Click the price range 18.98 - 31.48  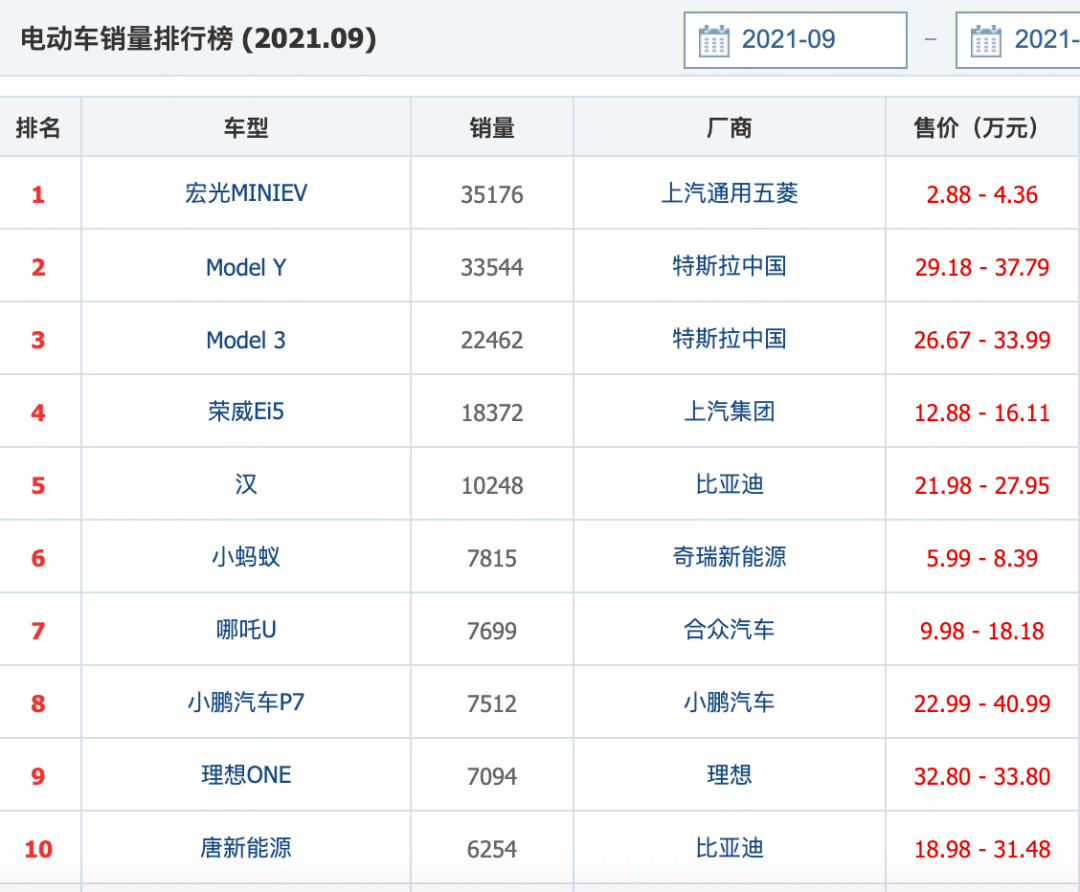(982, 849)
